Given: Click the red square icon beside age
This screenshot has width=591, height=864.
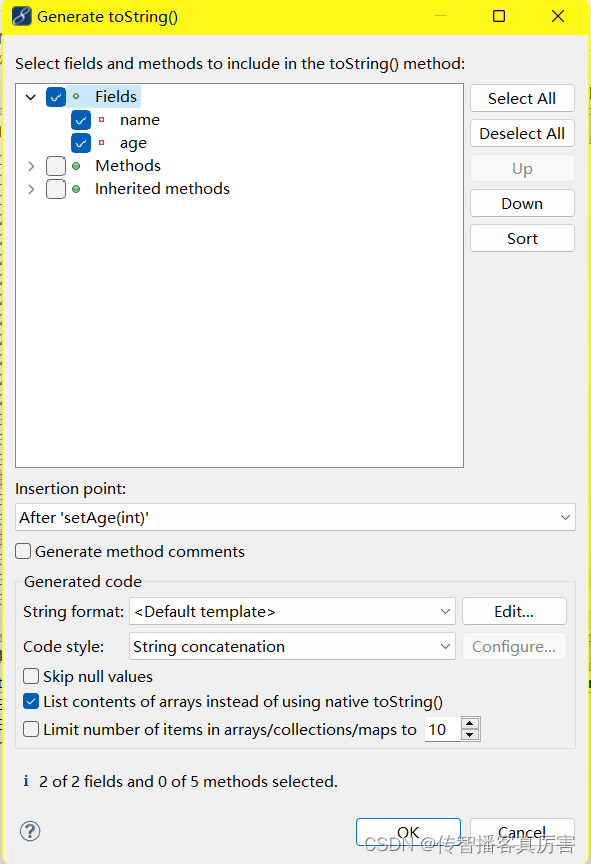Looking at the screenshot, I should pyautogui.click(x=101, y=143).
